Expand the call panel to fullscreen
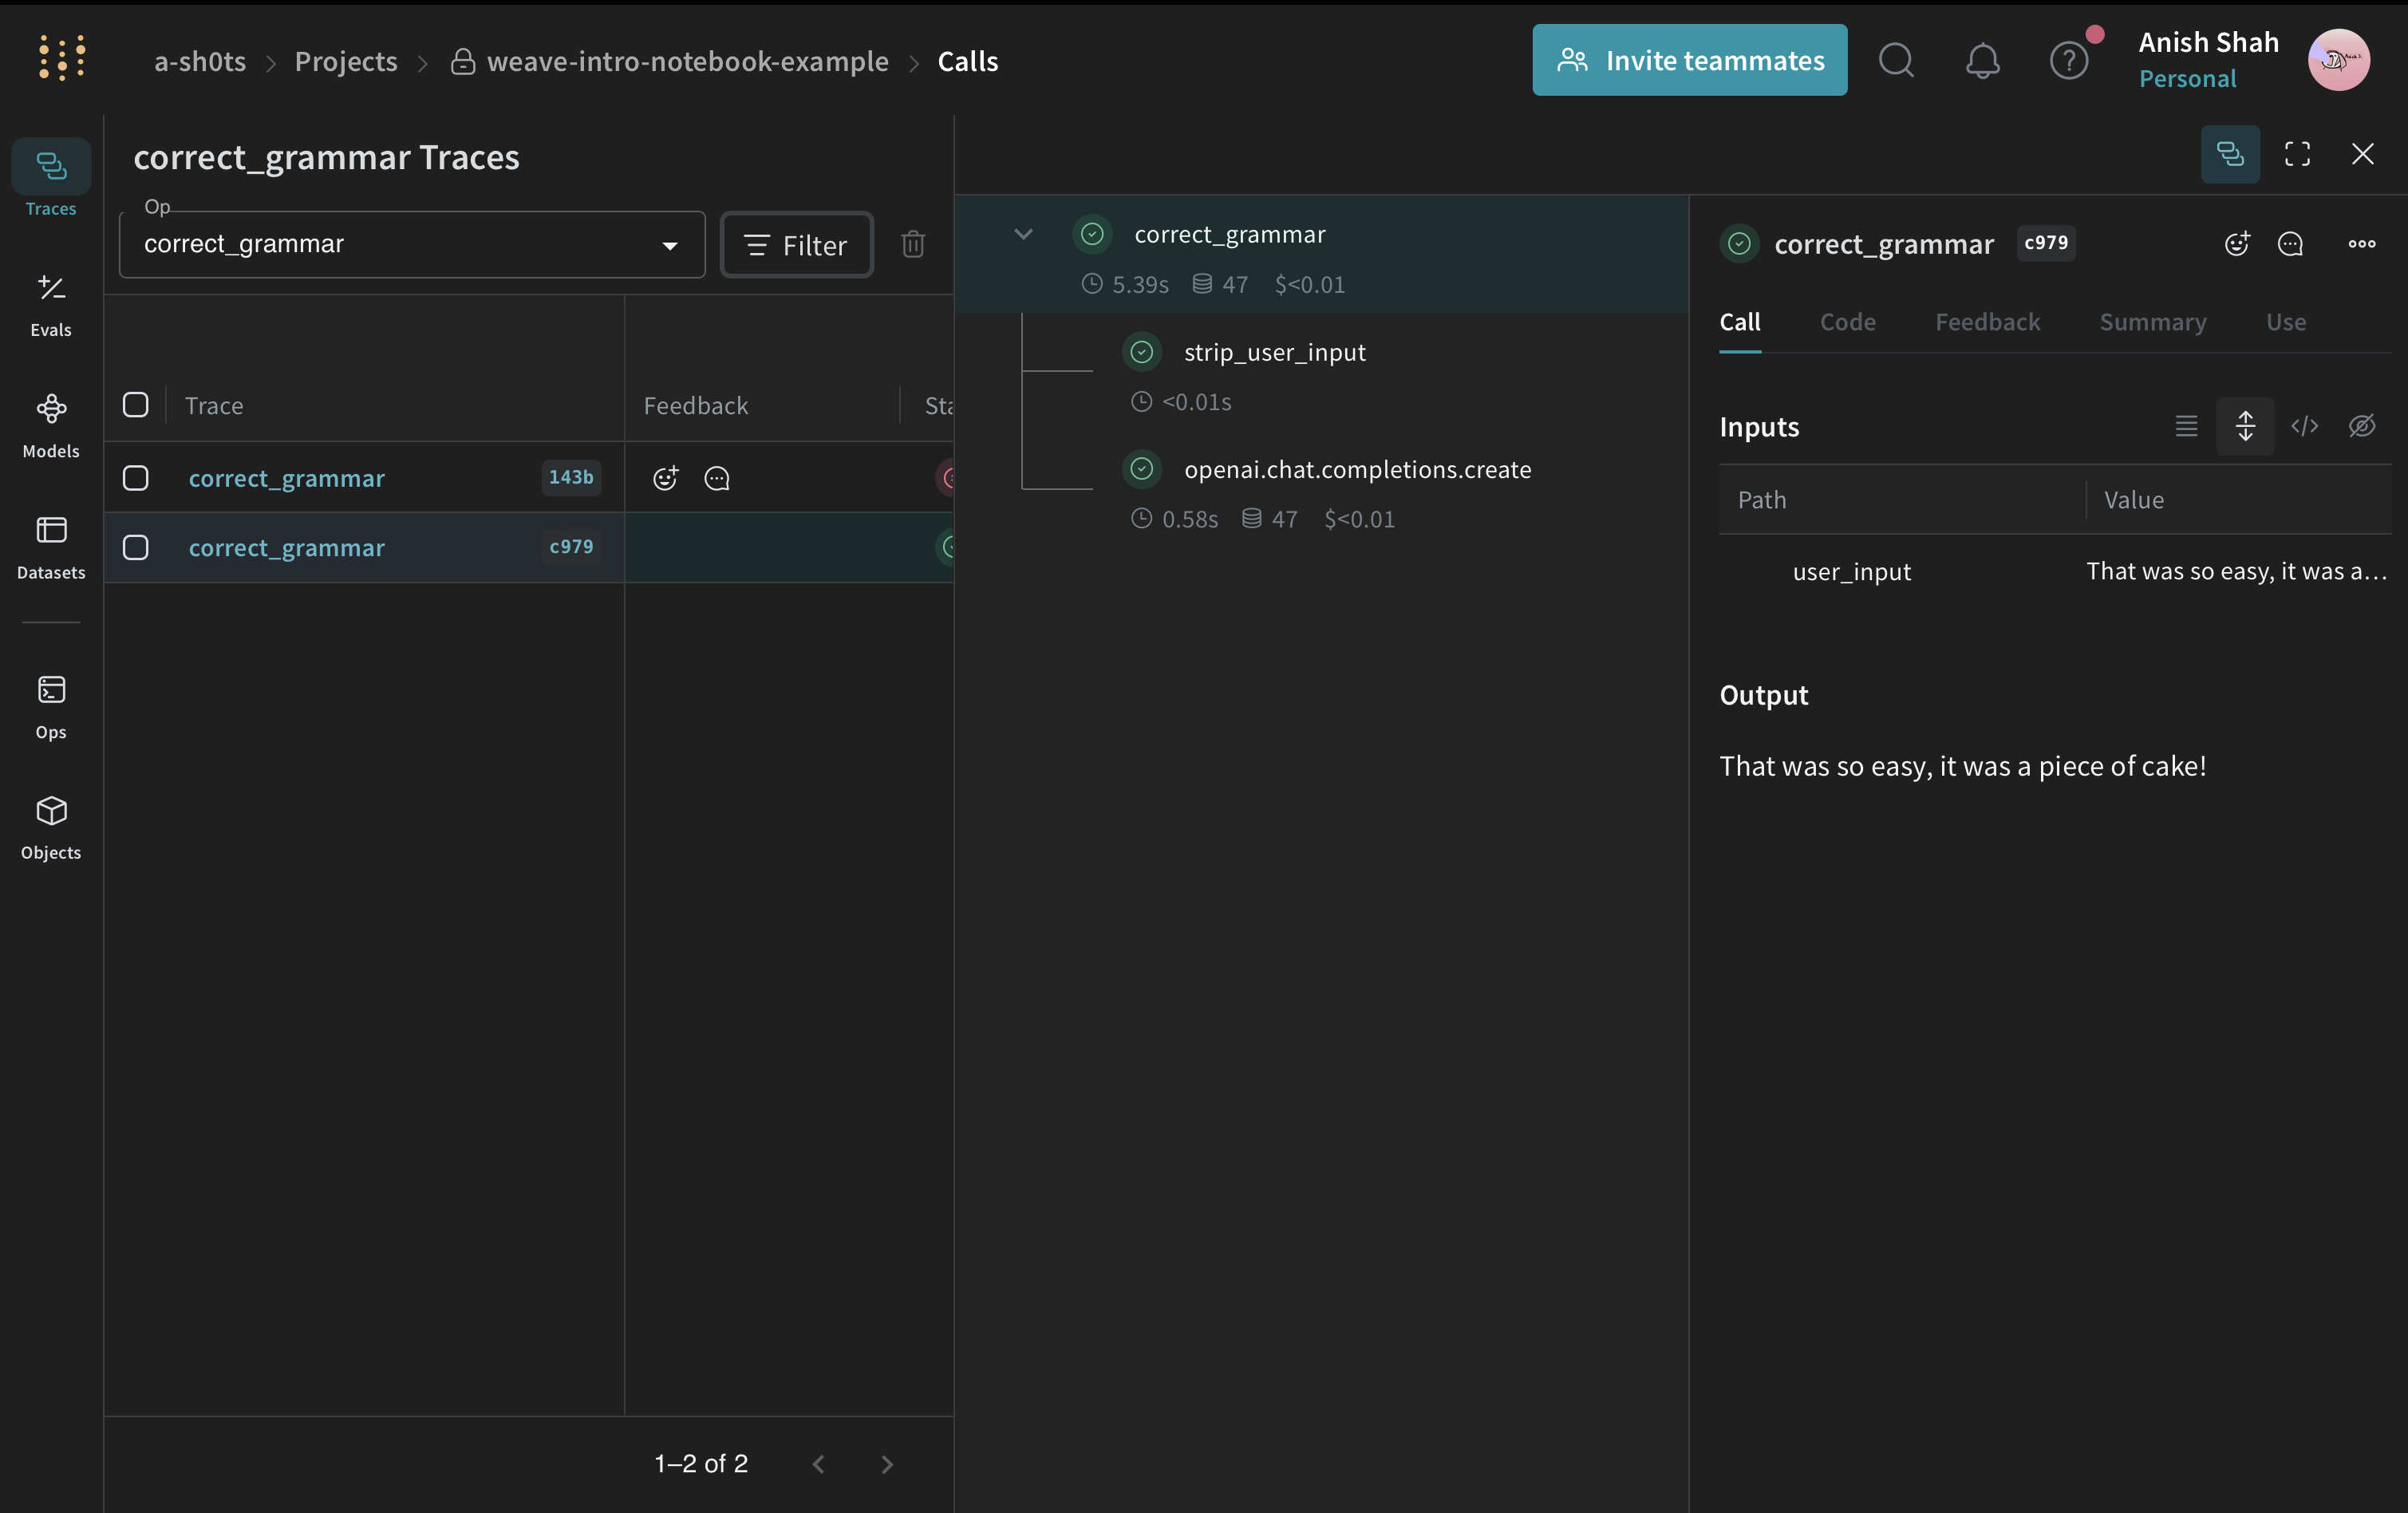The image size is (2408, 1513). 2297,154
